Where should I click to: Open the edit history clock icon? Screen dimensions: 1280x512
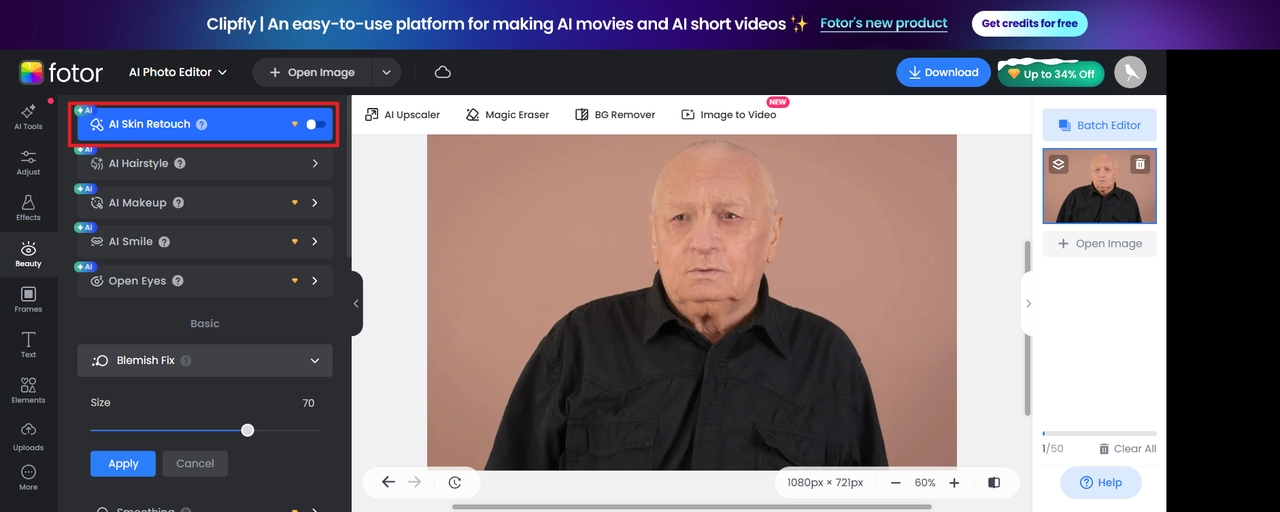coord(455,482)
